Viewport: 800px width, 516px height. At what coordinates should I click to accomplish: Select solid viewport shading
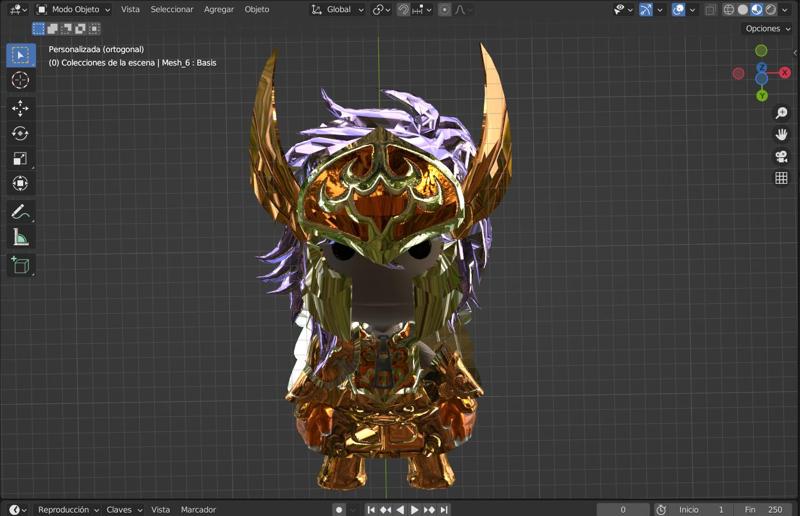(x=743, y=9)
